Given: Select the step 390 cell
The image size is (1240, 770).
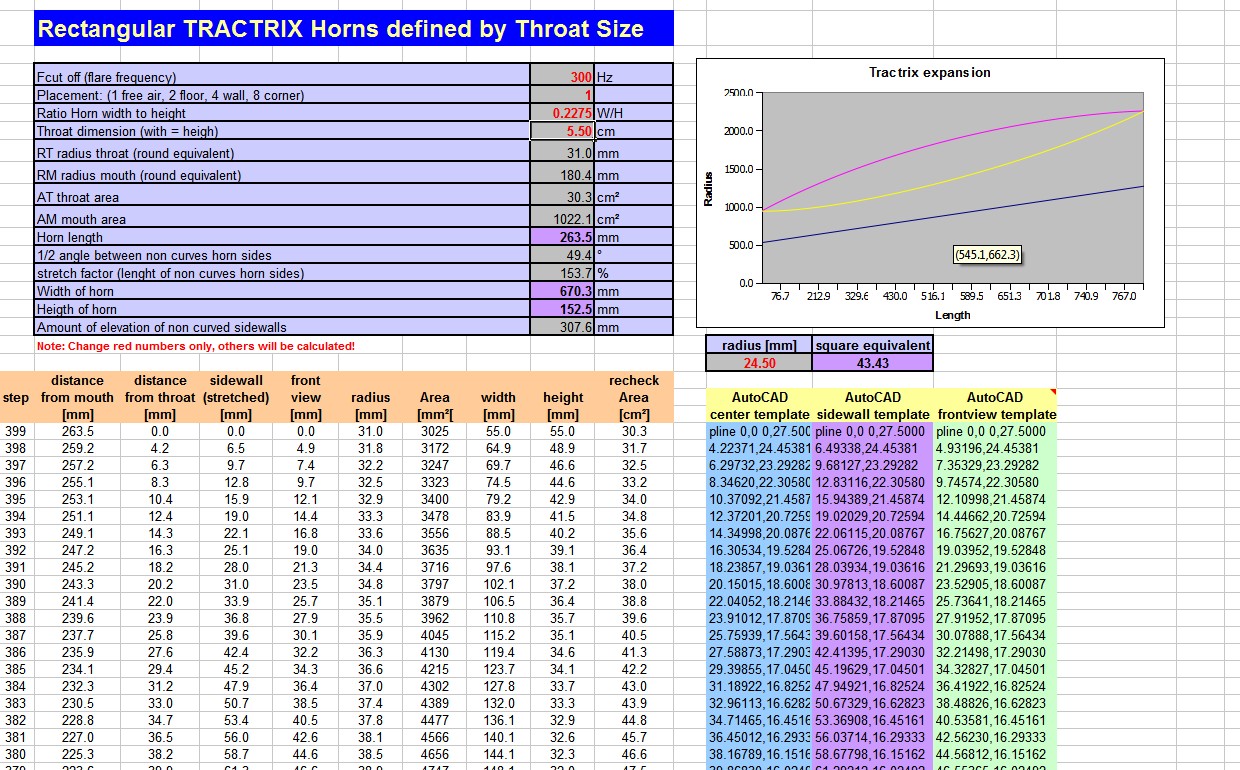Looking at the screenshot, I should click(x=16, y=584).
